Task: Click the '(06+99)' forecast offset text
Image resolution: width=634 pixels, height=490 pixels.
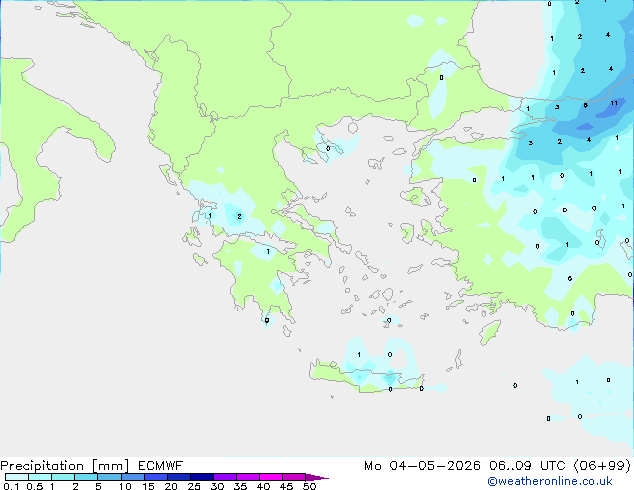Action: [x=602, y=466]
